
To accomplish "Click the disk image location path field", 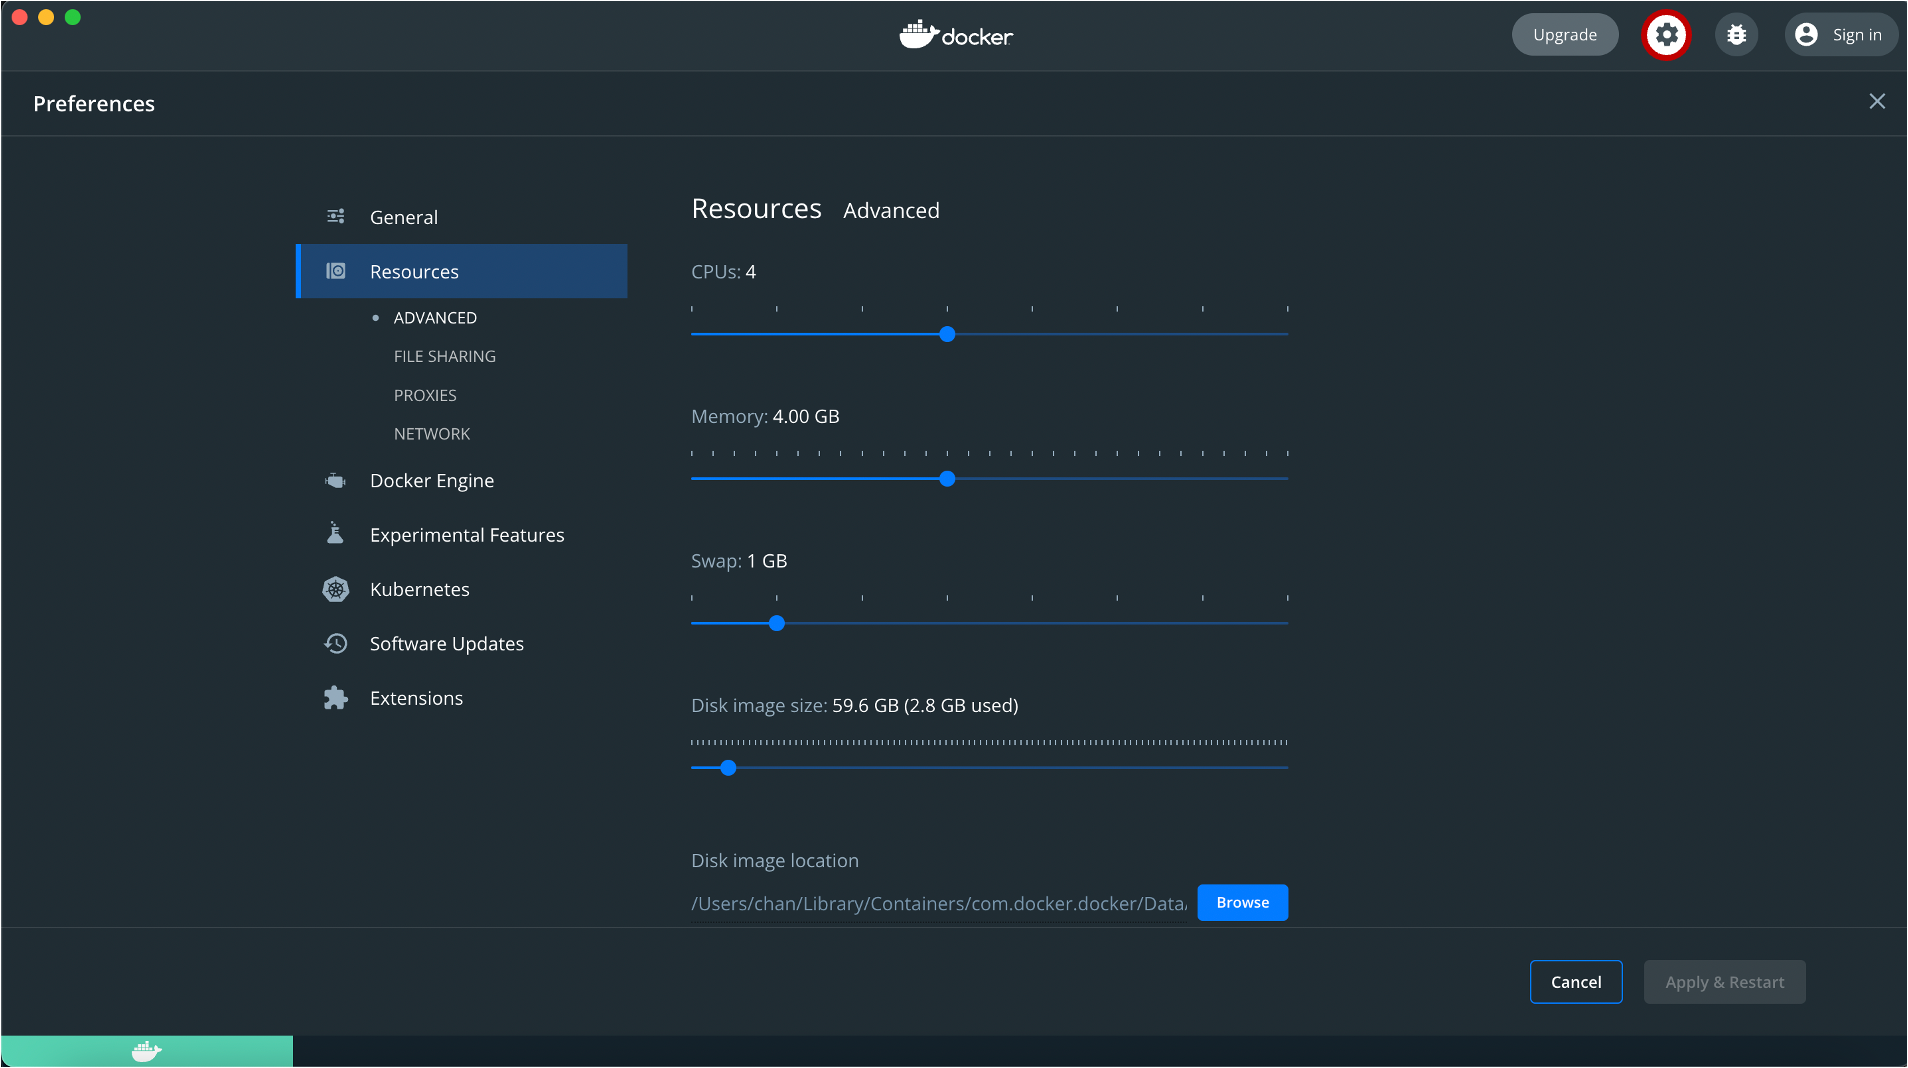I will 939,904.
